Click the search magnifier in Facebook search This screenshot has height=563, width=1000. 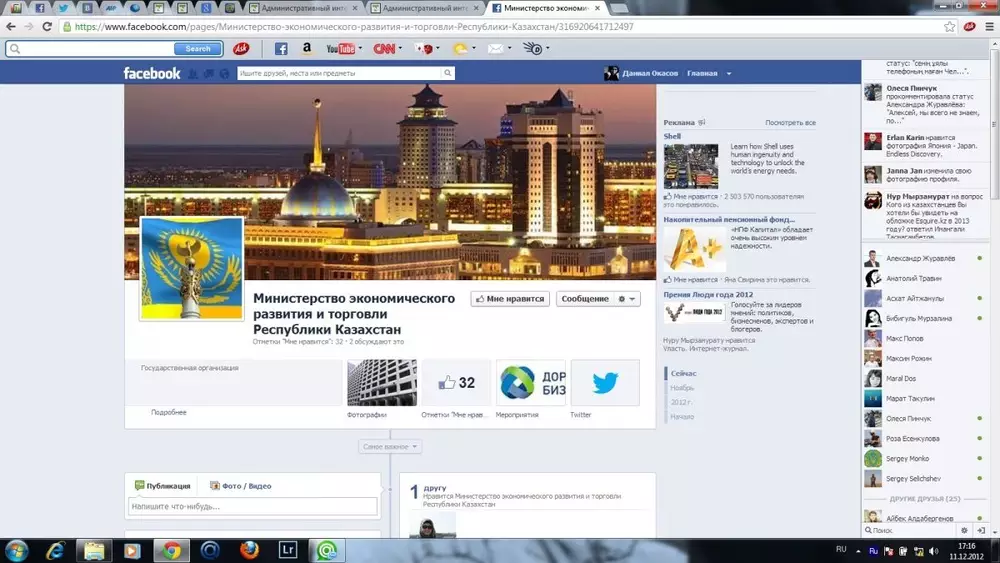(x=448, y=73)
